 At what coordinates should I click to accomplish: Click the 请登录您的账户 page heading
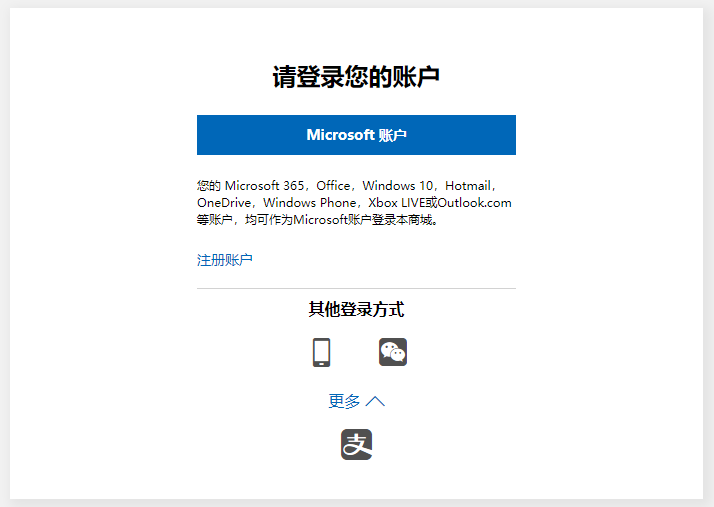point(356,77)
